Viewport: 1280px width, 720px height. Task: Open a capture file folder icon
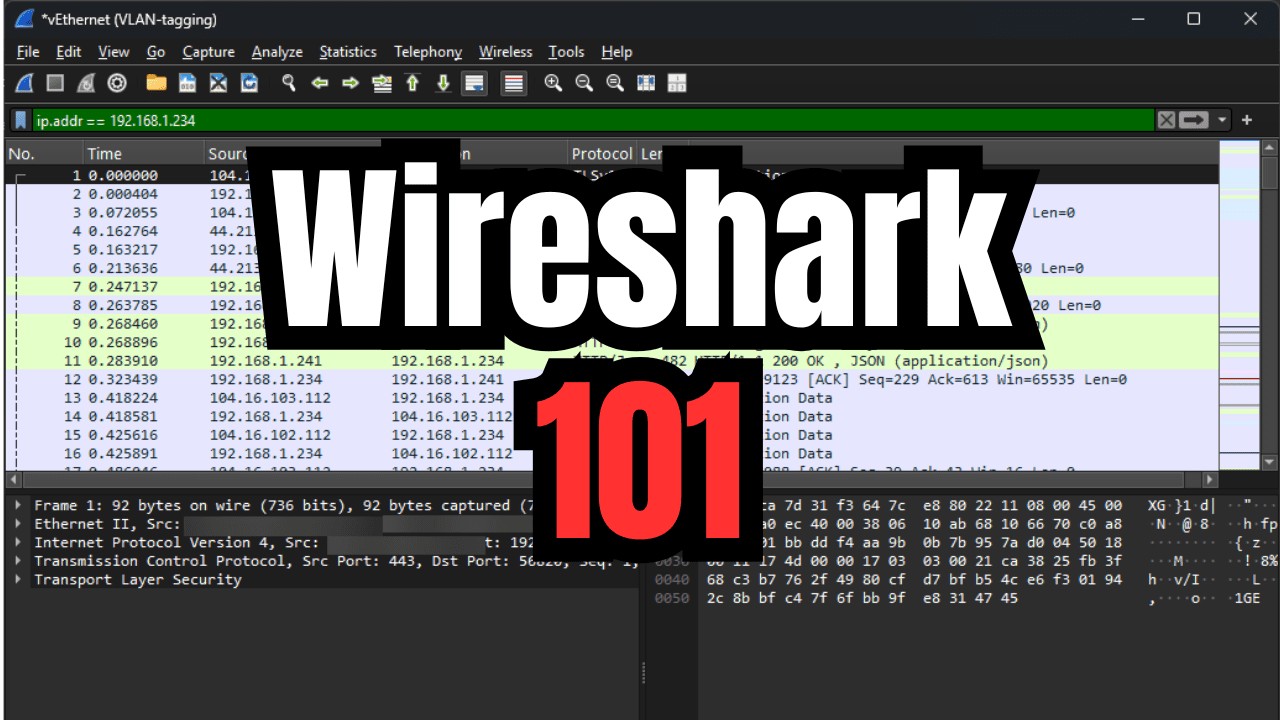tap(156, 83)
